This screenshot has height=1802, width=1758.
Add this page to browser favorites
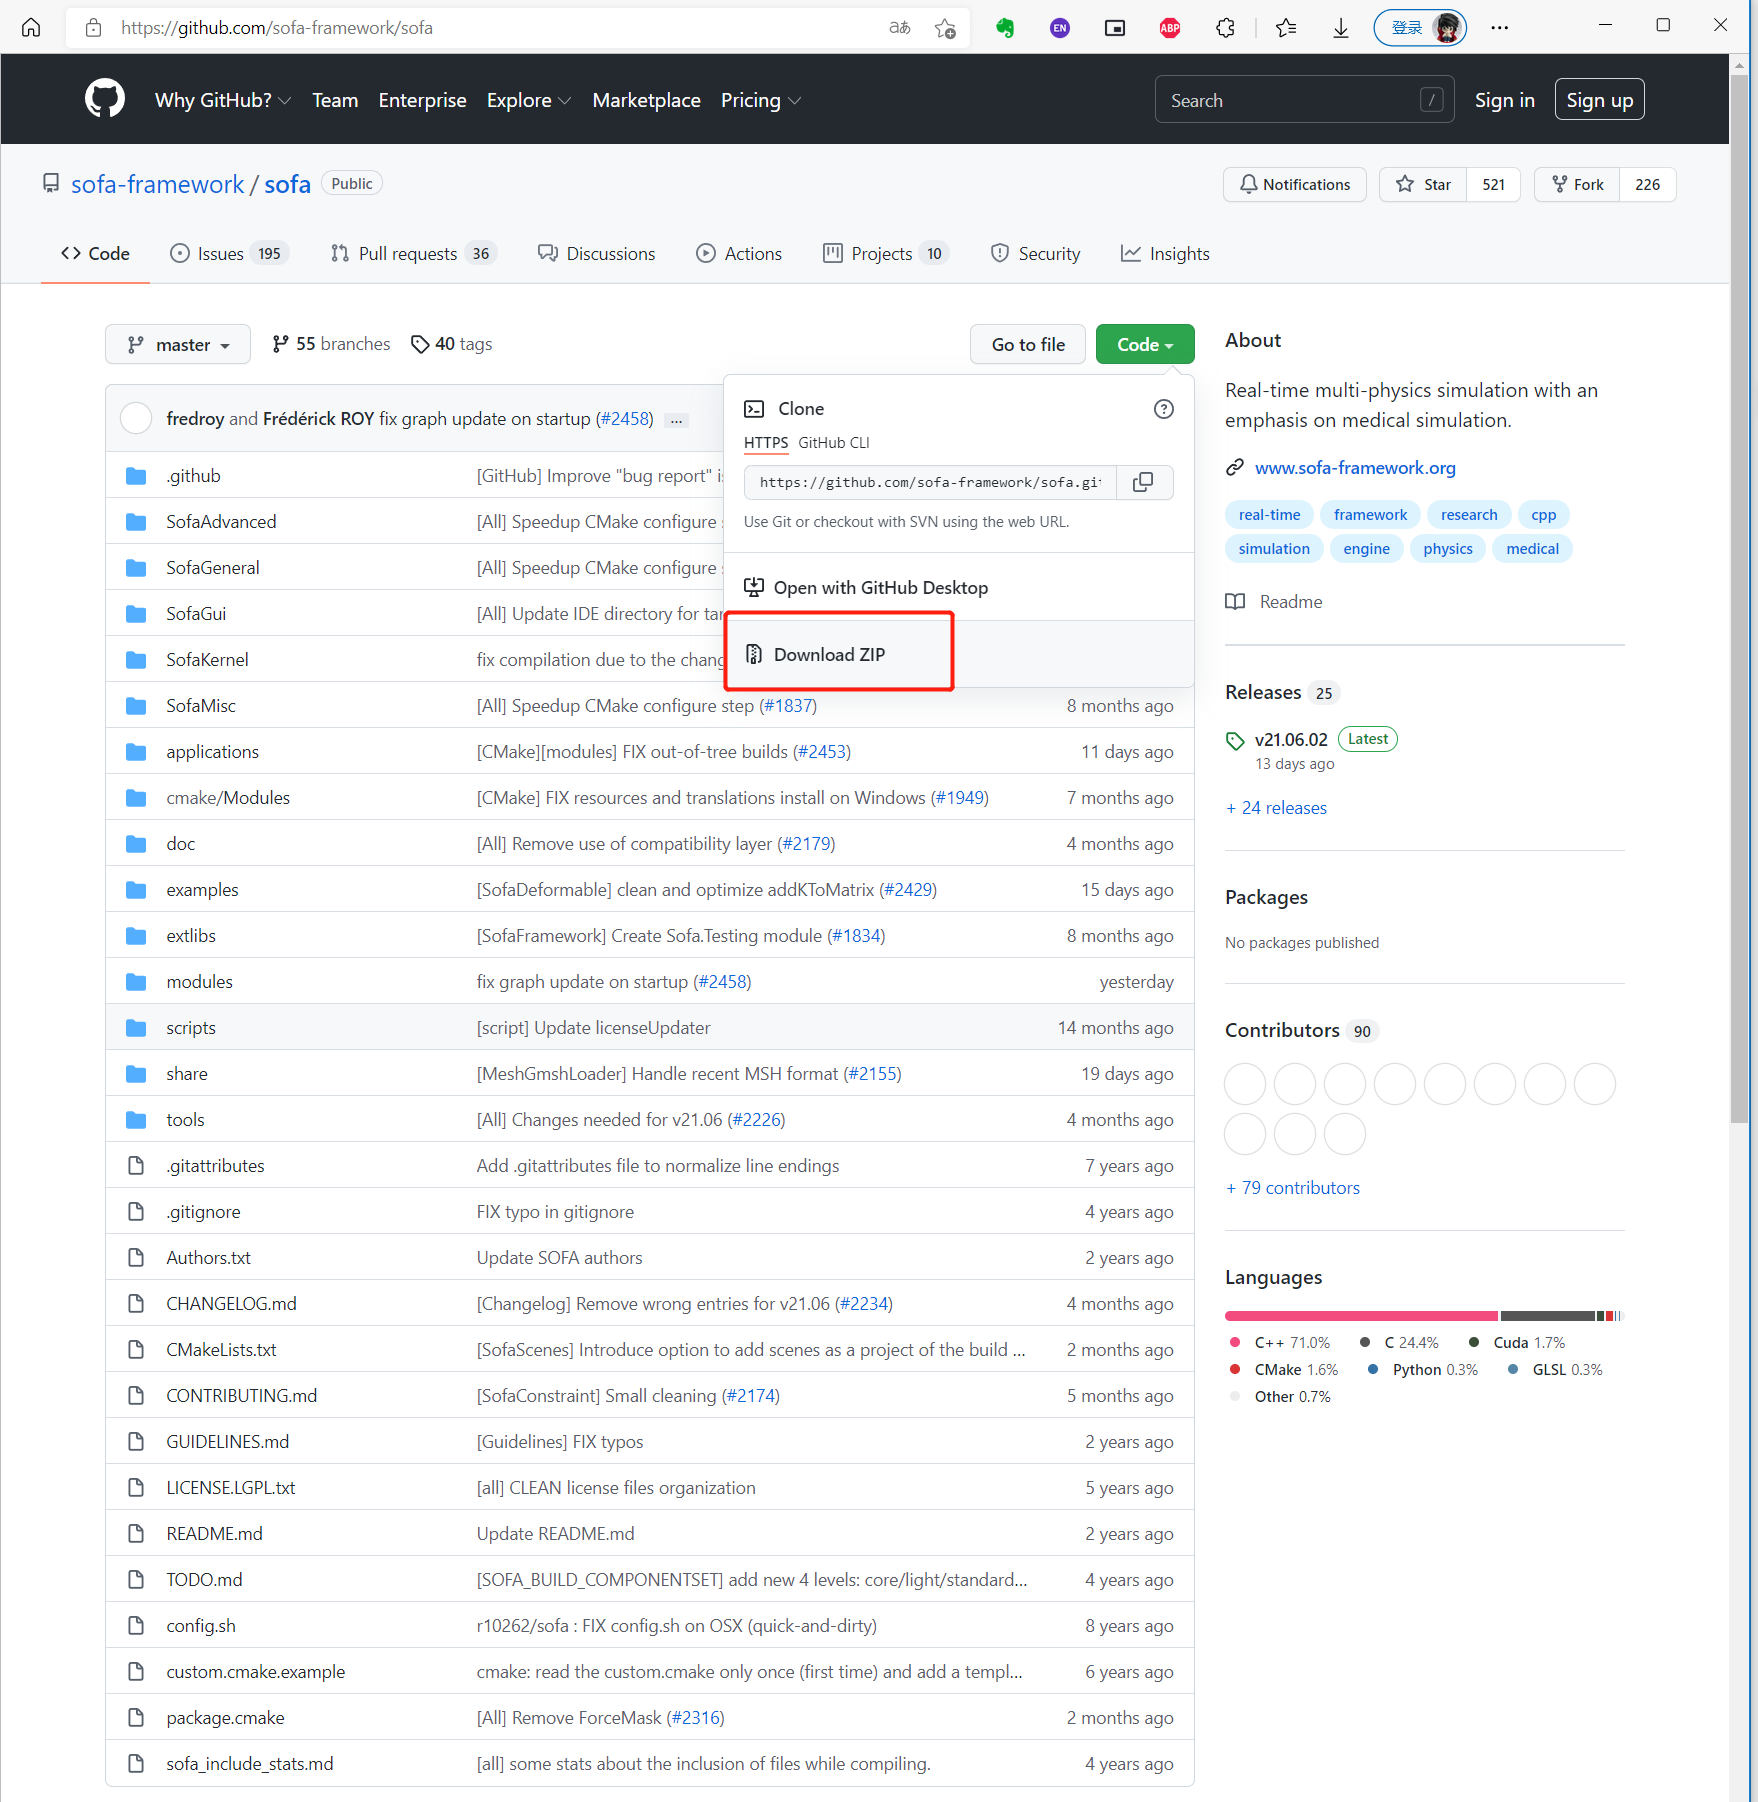coord(943,27)
